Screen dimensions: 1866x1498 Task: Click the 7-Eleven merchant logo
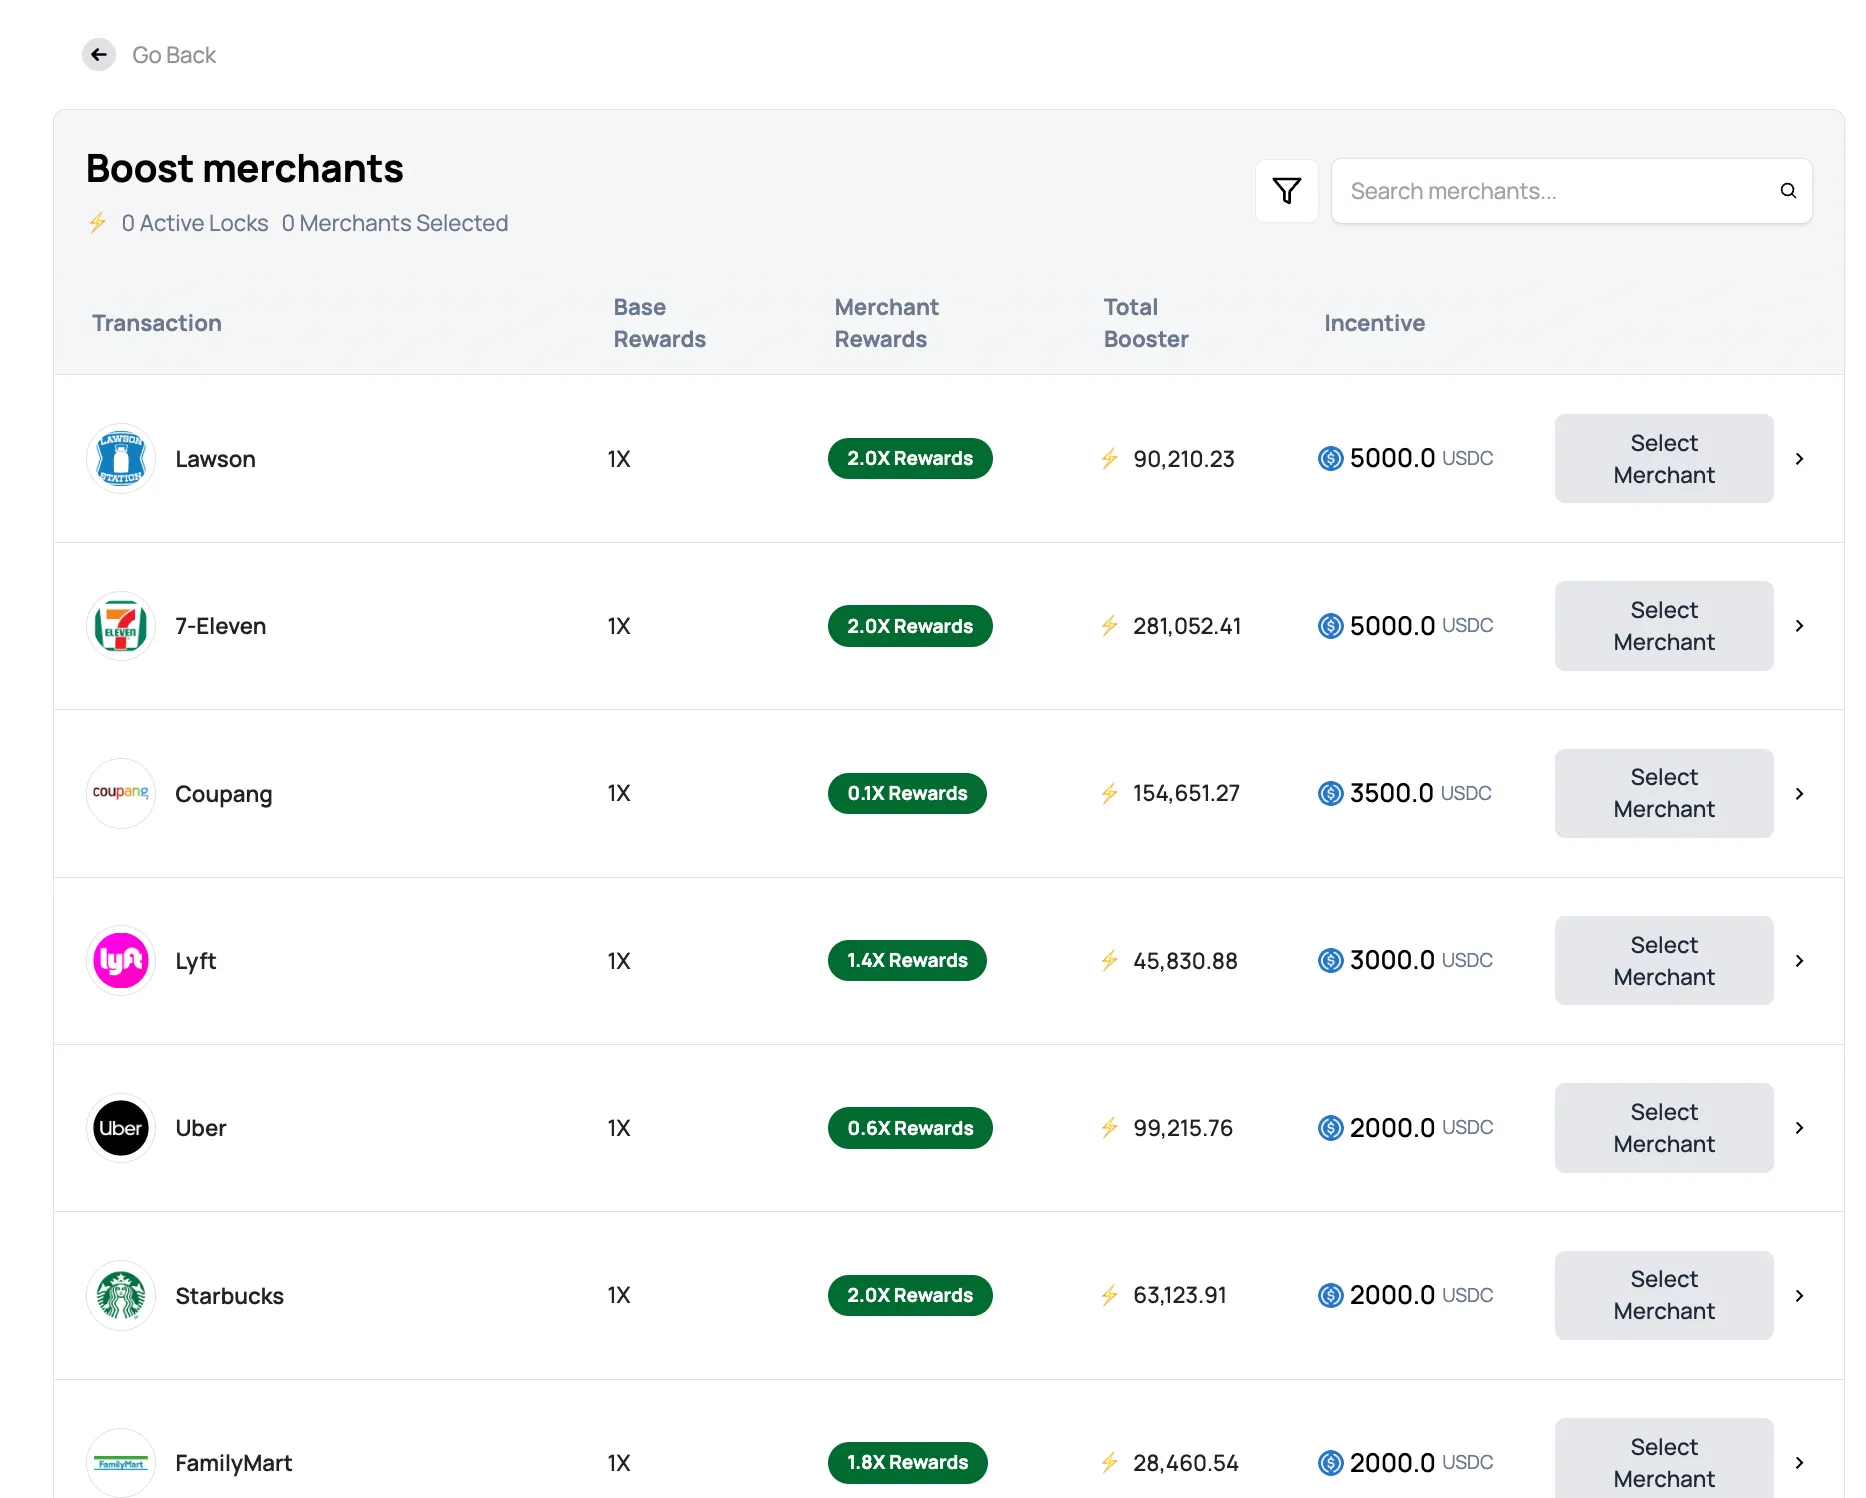click(x=120, y=626)
